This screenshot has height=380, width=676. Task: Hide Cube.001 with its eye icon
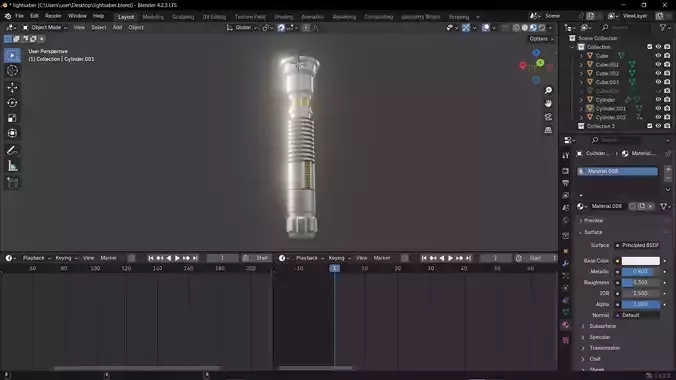658,64
